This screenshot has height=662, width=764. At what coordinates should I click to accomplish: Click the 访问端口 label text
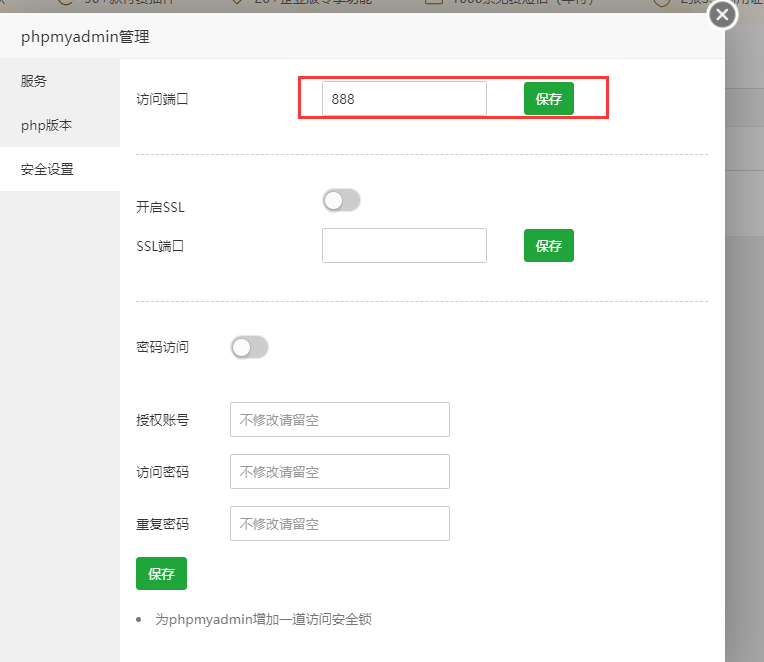[162, 99]
